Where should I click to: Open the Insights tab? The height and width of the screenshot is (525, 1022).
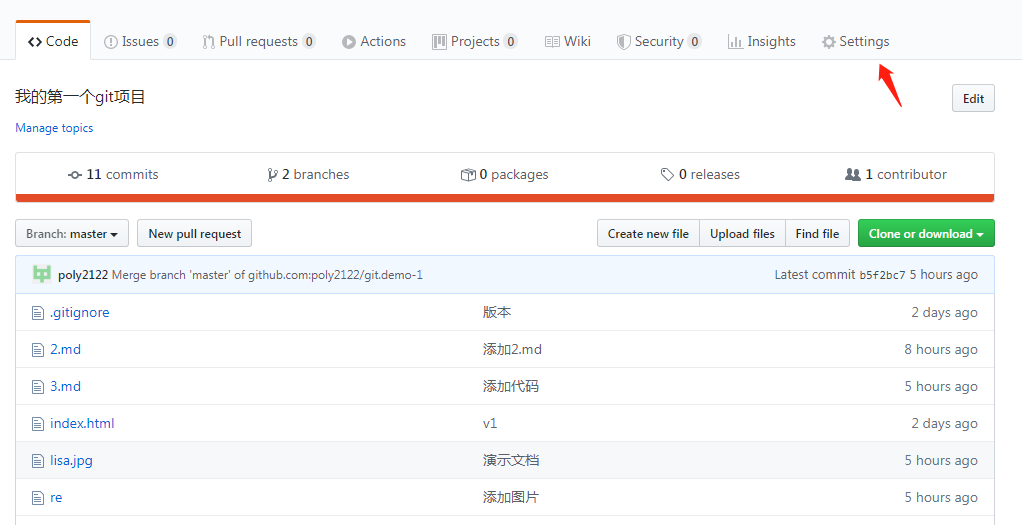(761, 41)
